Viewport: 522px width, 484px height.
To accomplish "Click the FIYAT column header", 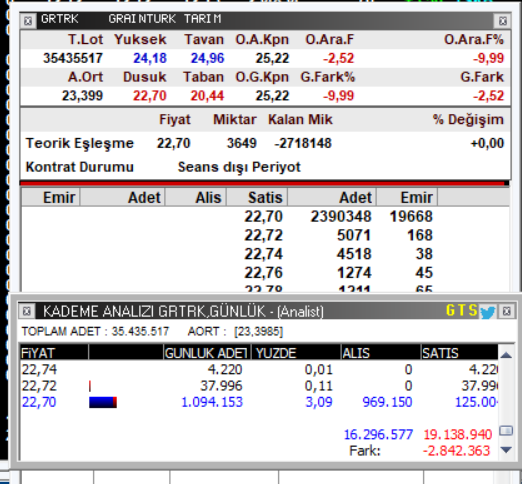I will coord(54,353).
